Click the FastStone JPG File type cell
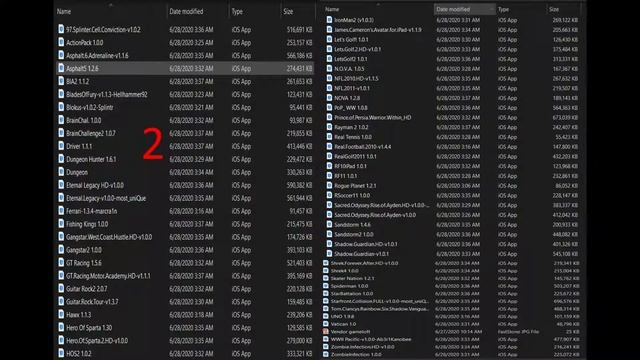The height and width of the screenshot is (360, 640). [x=518, y=332]
